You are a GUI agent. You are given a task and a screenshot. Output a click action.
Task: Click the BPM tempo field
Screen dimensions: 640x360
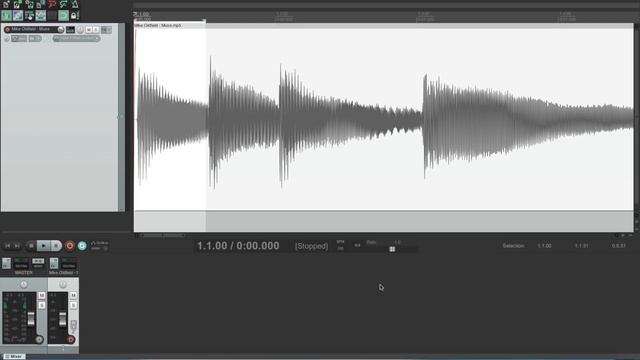click(340, 245)
